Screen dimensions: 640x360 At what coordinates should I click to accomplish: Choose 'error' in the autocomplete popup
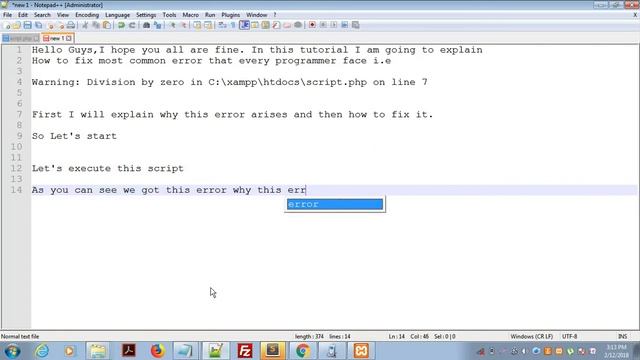coord(335,204)
